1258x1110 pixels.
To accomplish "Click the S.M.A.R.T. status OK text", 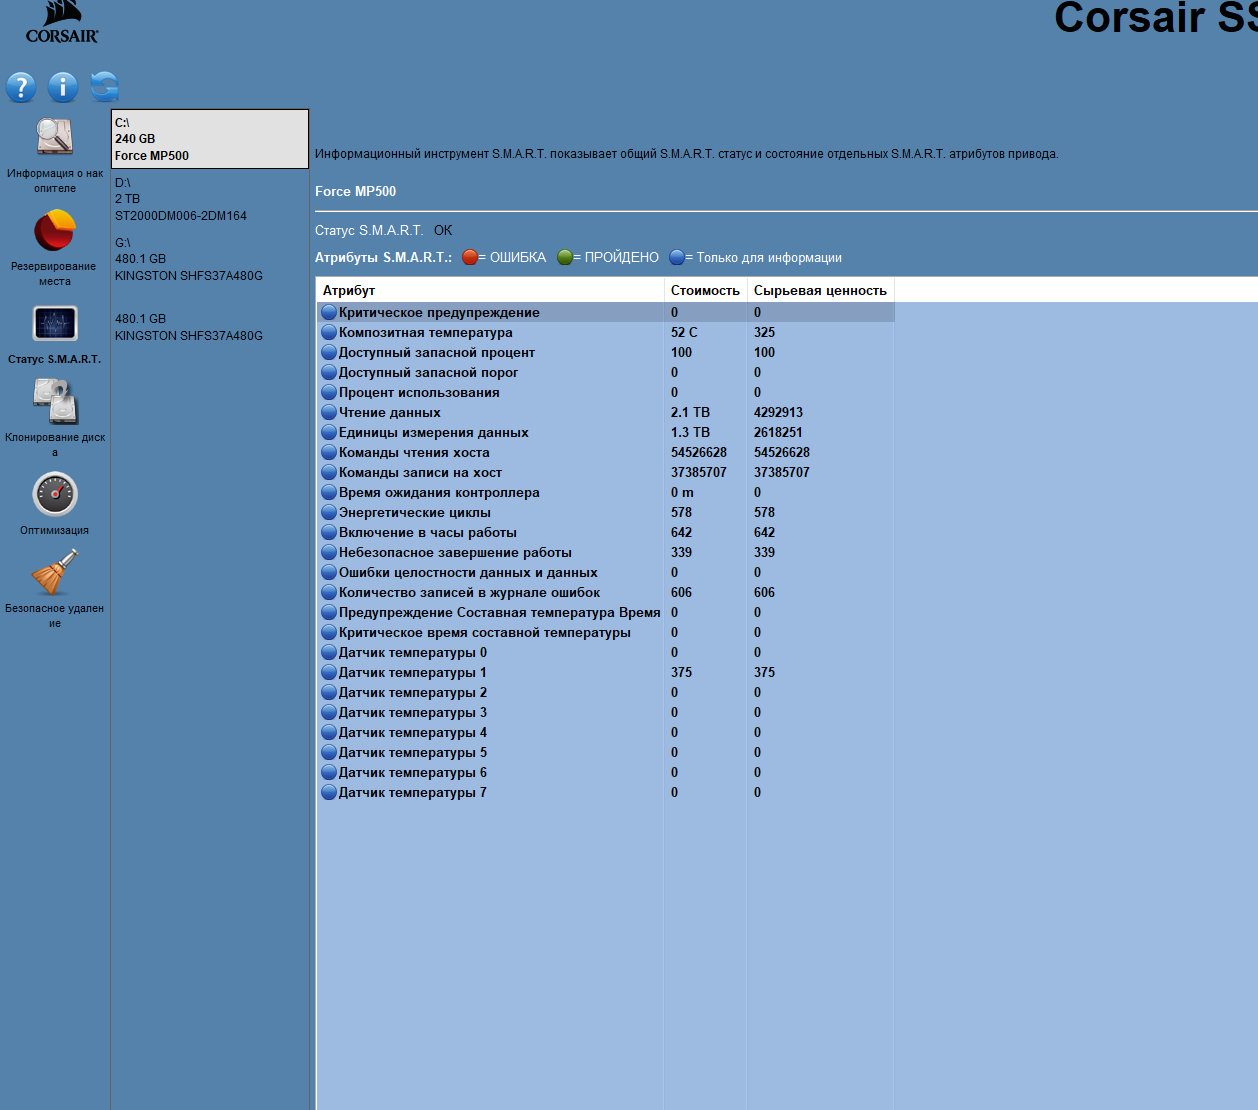I will pos(443,230).
